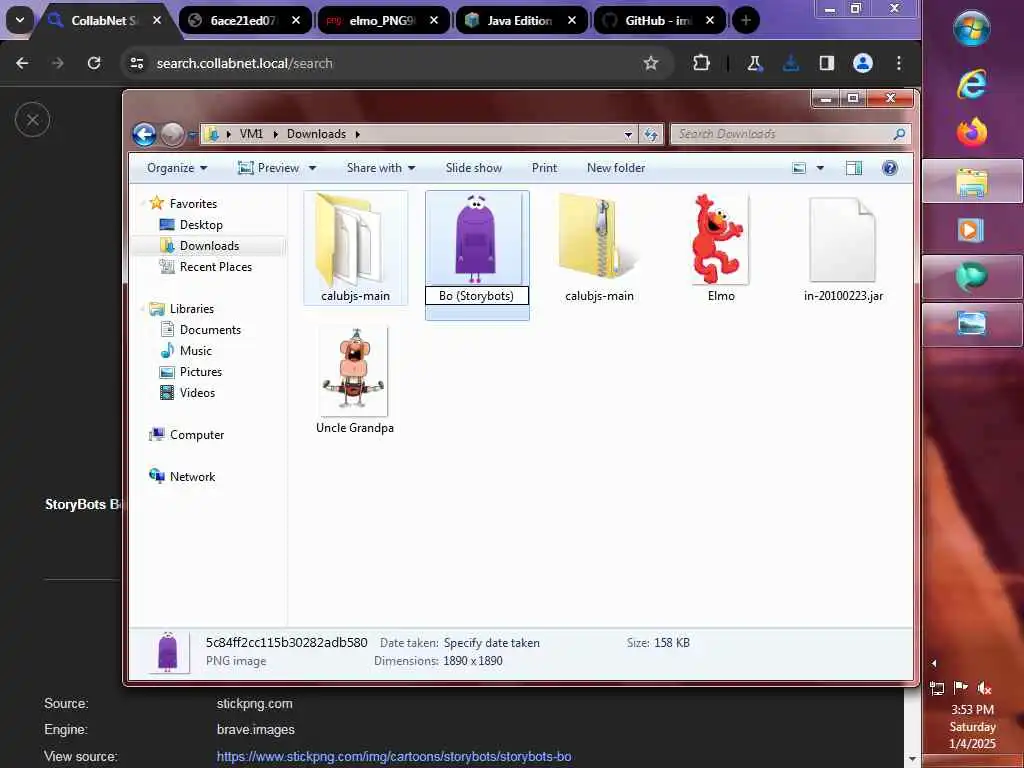Image resolution: width=1024 pixels, height=768 pixels.
Task: Open Explorer recent locations dropdown arrow
Action: (x=192, y=135)
